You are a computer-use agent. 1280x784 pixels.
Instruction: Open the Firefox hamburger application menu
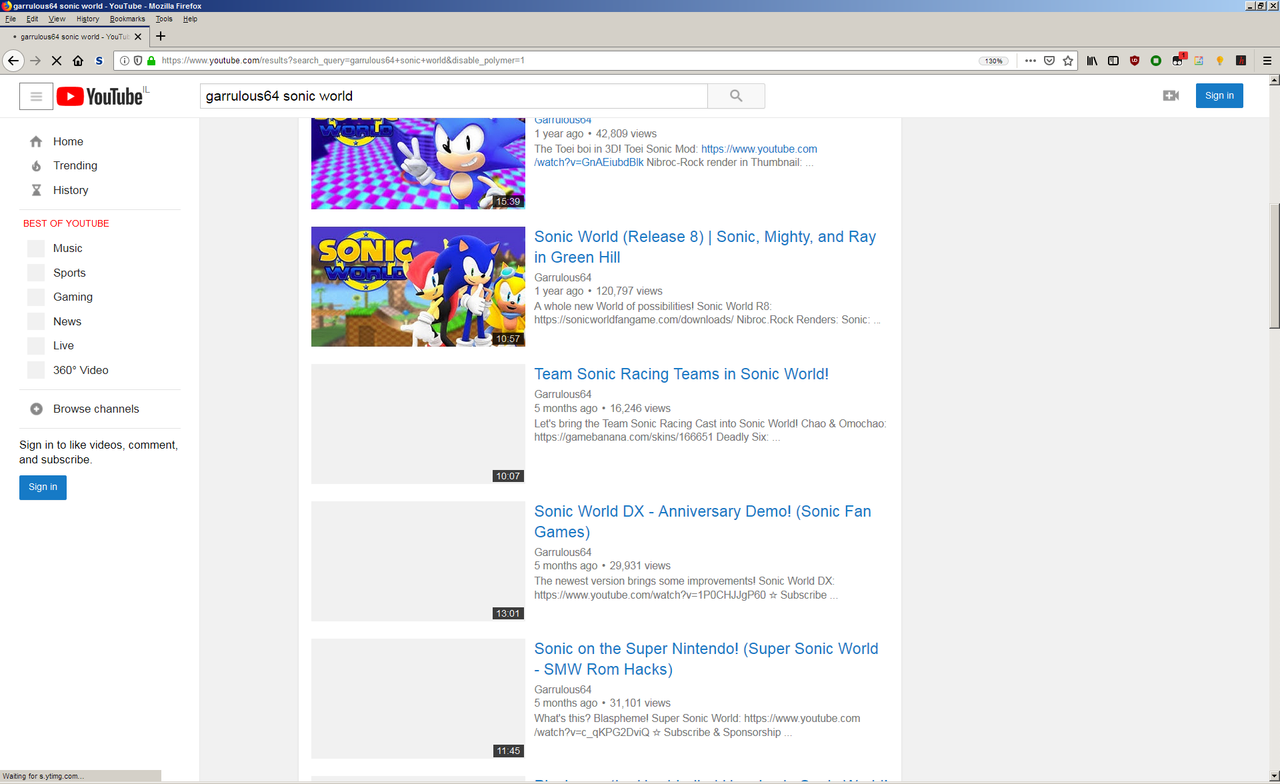1267,61
